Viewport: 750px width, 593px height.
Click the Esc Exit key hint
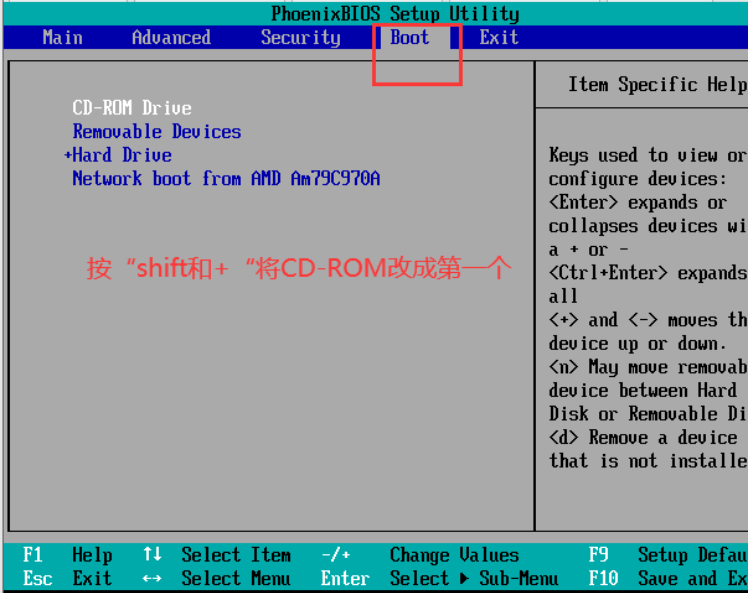tap(67, 579)
